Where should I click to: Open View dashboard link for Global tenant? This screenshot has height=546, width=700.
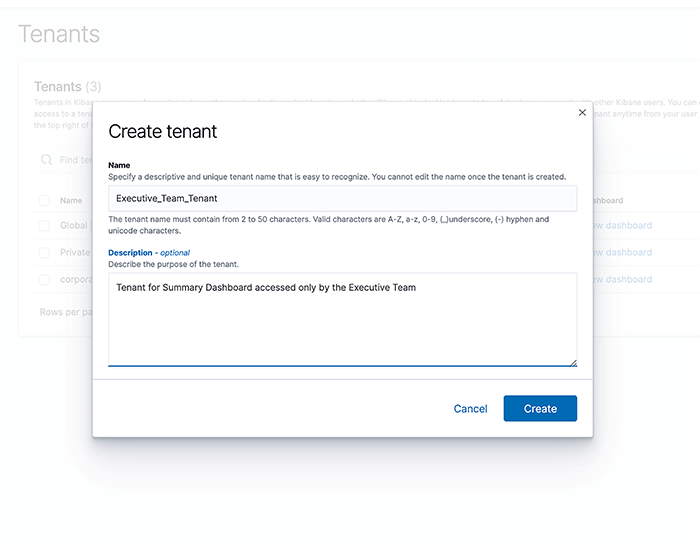[623, 226]
